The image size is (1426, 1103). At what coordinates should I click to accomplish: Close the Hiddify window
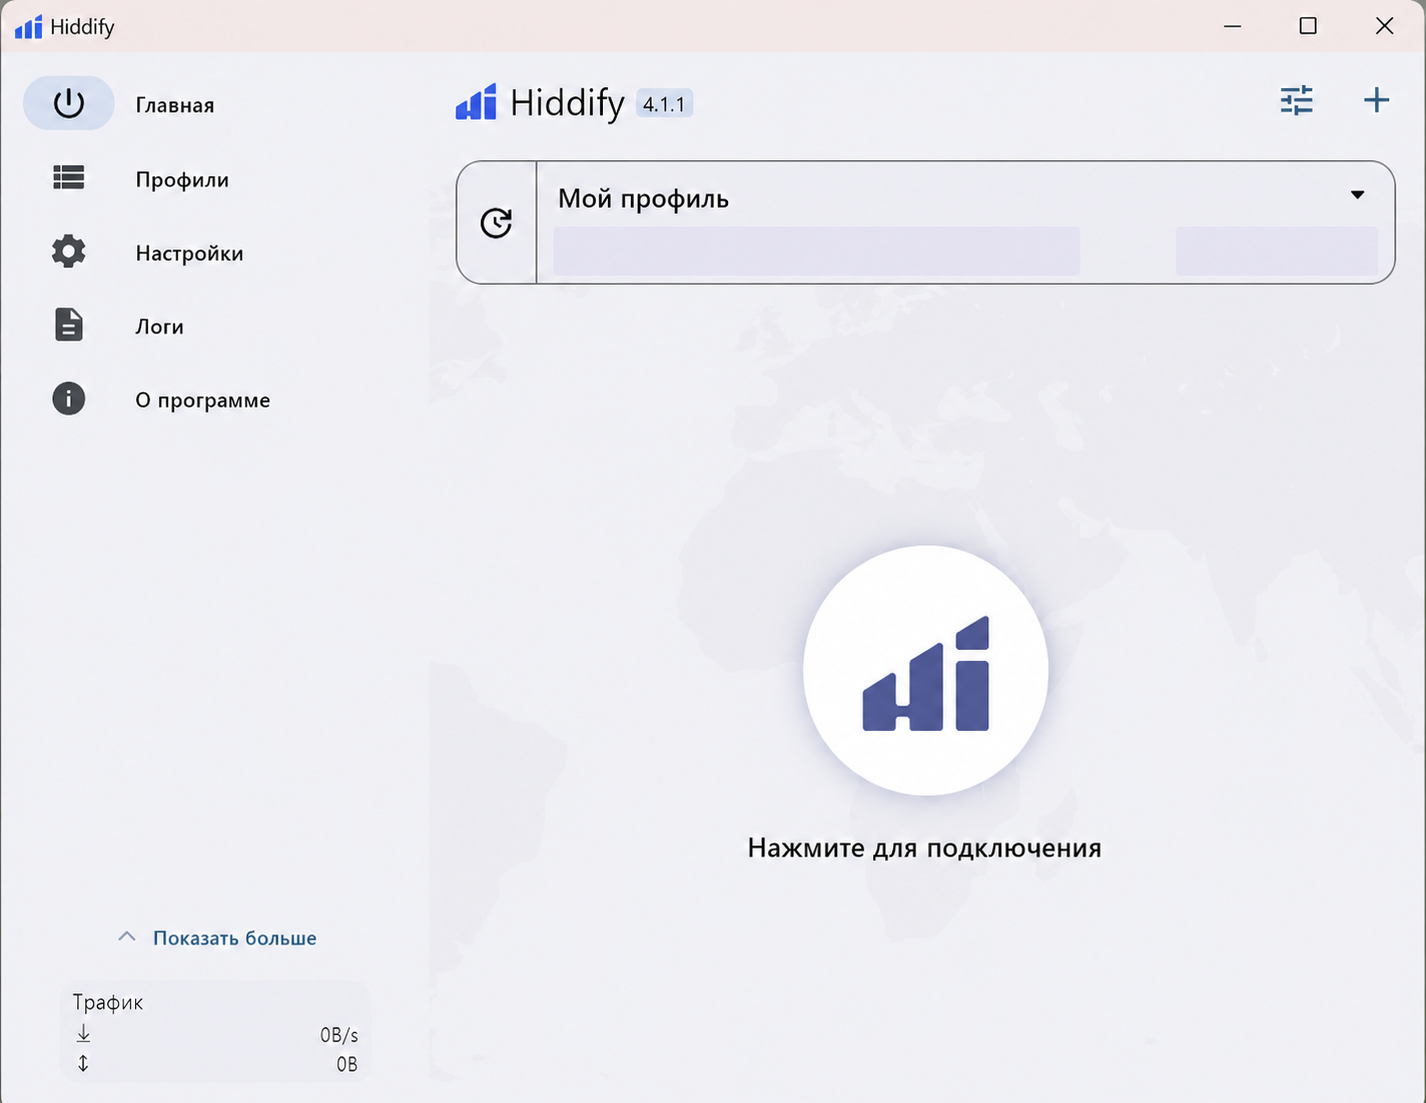pos(1384,26)
